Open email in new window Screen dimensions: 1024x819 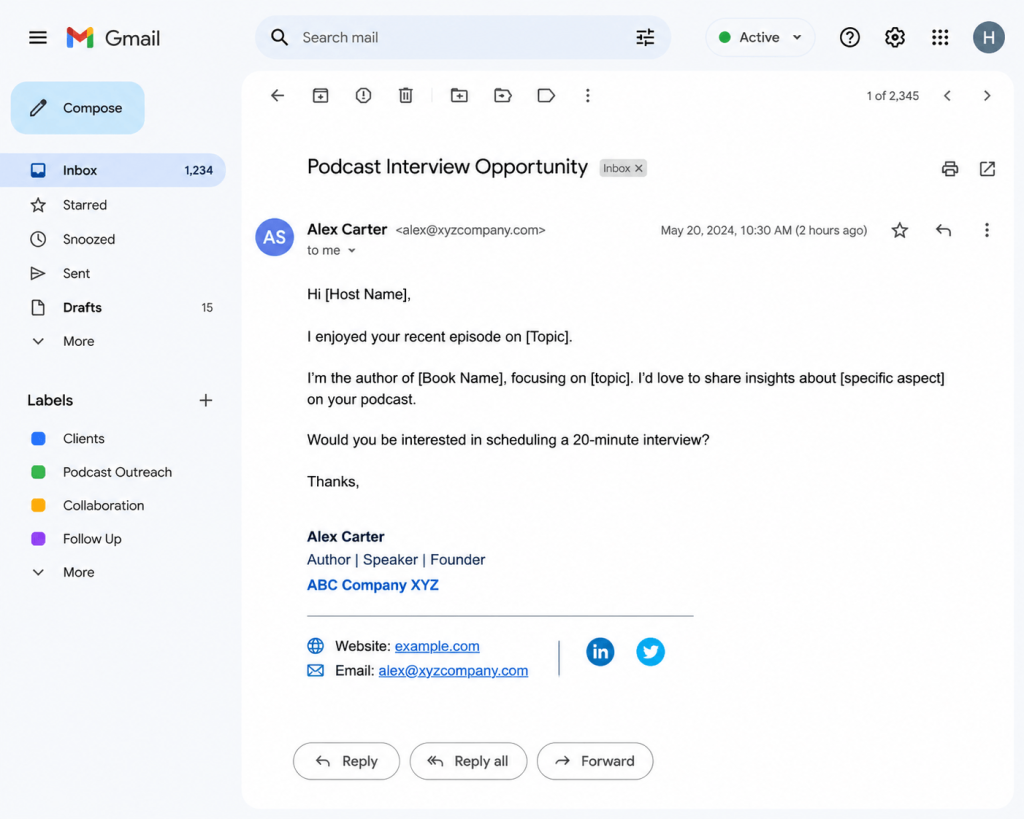tap(987, 169)
